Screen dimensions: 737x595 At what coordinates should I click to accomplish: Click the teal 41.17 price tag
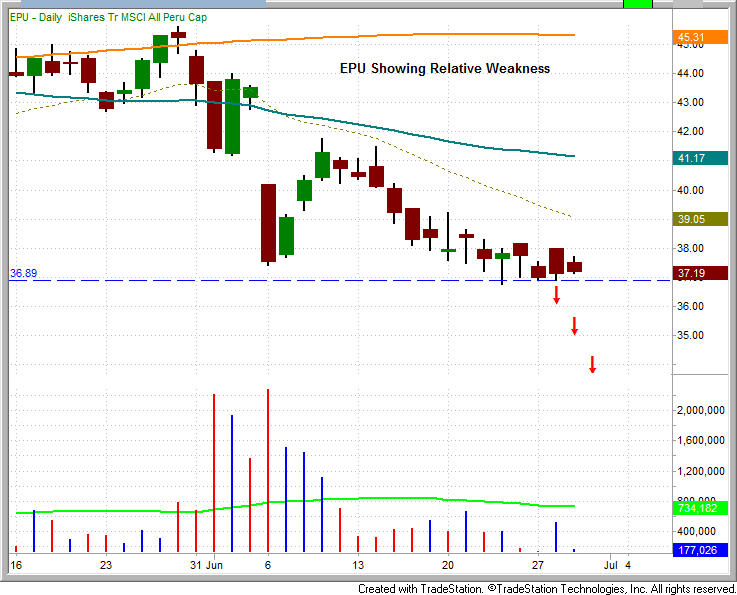(x=700, y=158)
